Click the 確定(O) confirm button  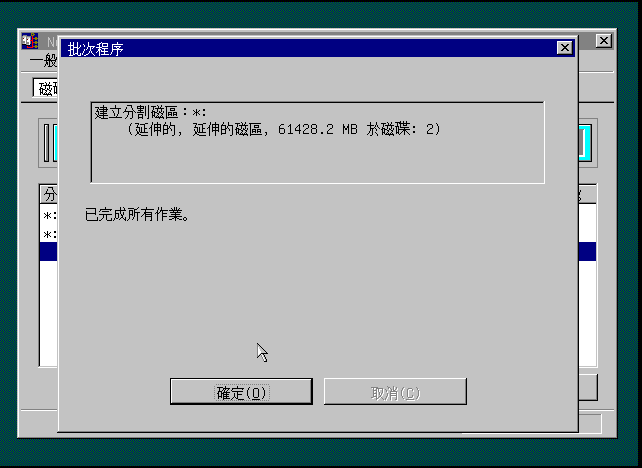(x=241, y=392)
